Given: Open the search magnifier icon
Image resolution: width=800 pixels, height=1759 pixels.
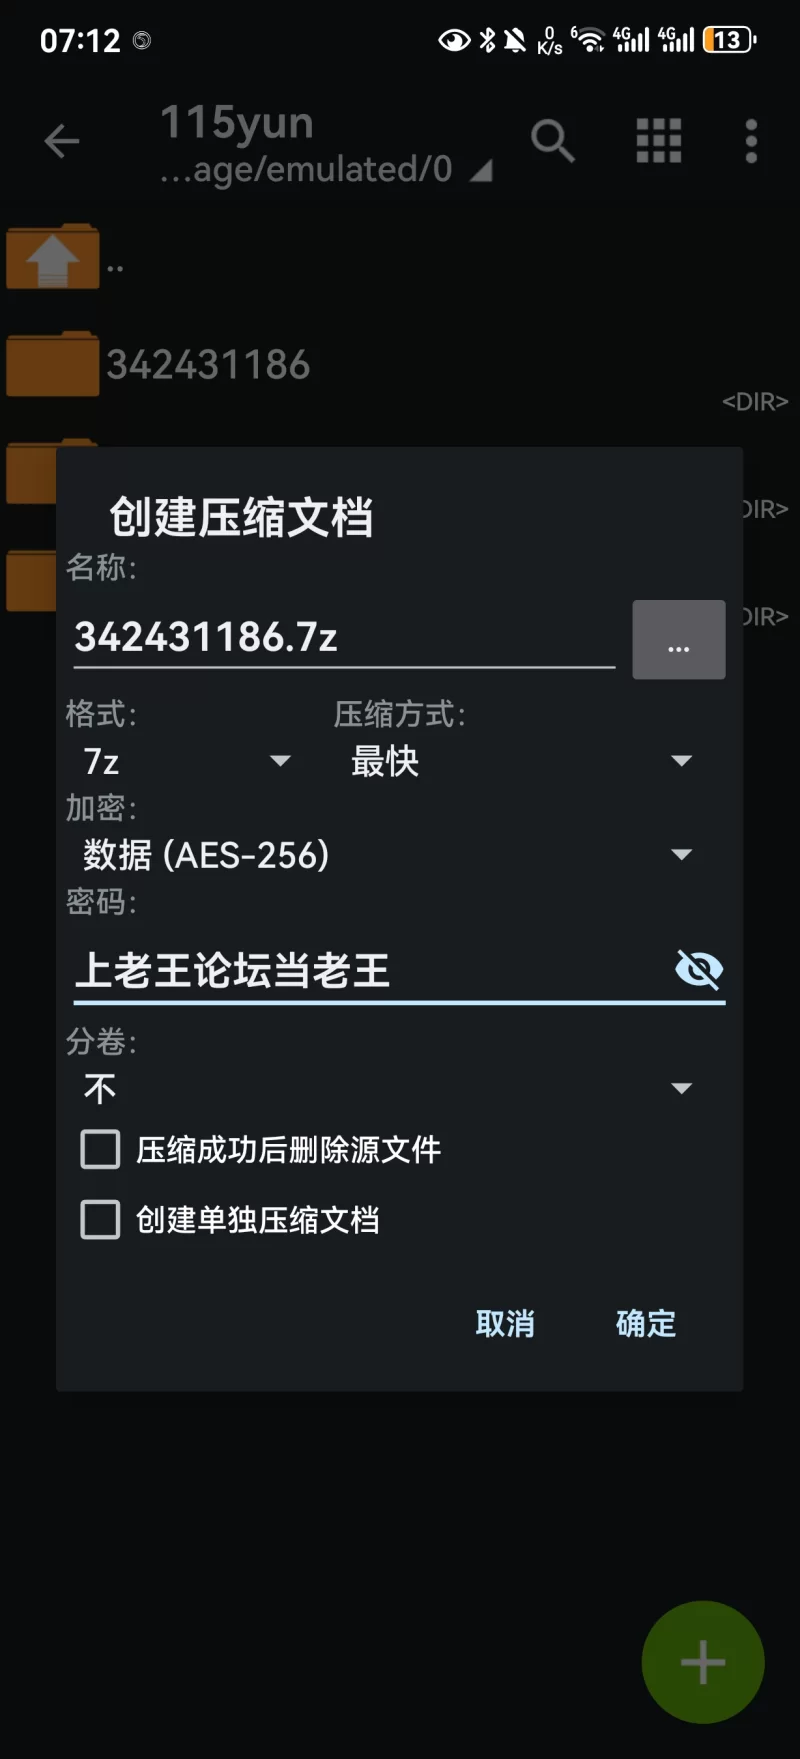Looking at the screenshot, I should pyautogui.click(x=553, y=141).
